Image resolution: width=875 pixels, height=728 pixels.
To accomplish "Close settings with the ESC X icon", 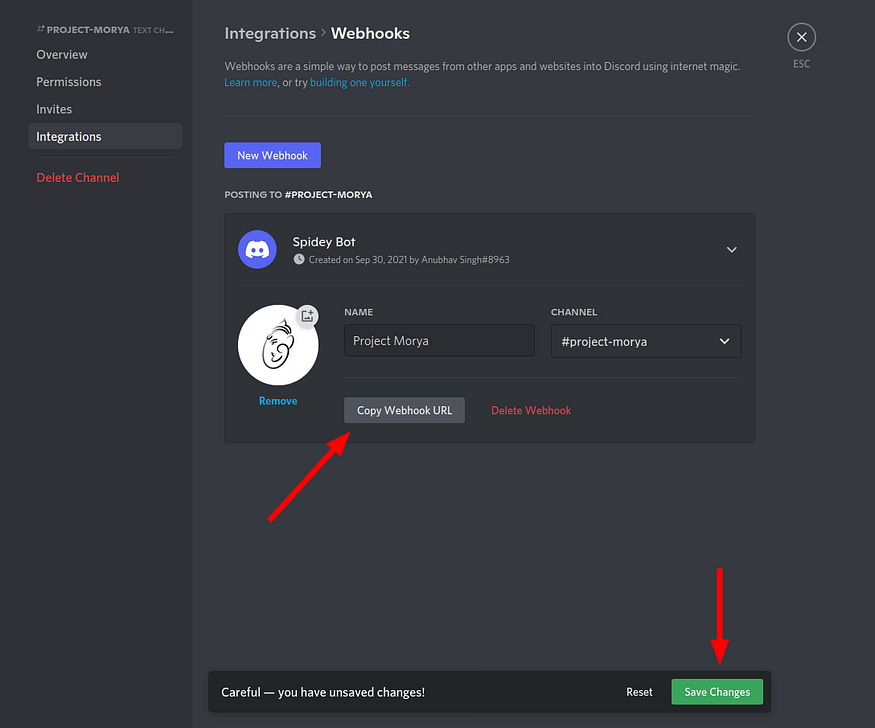I will 801,37.
